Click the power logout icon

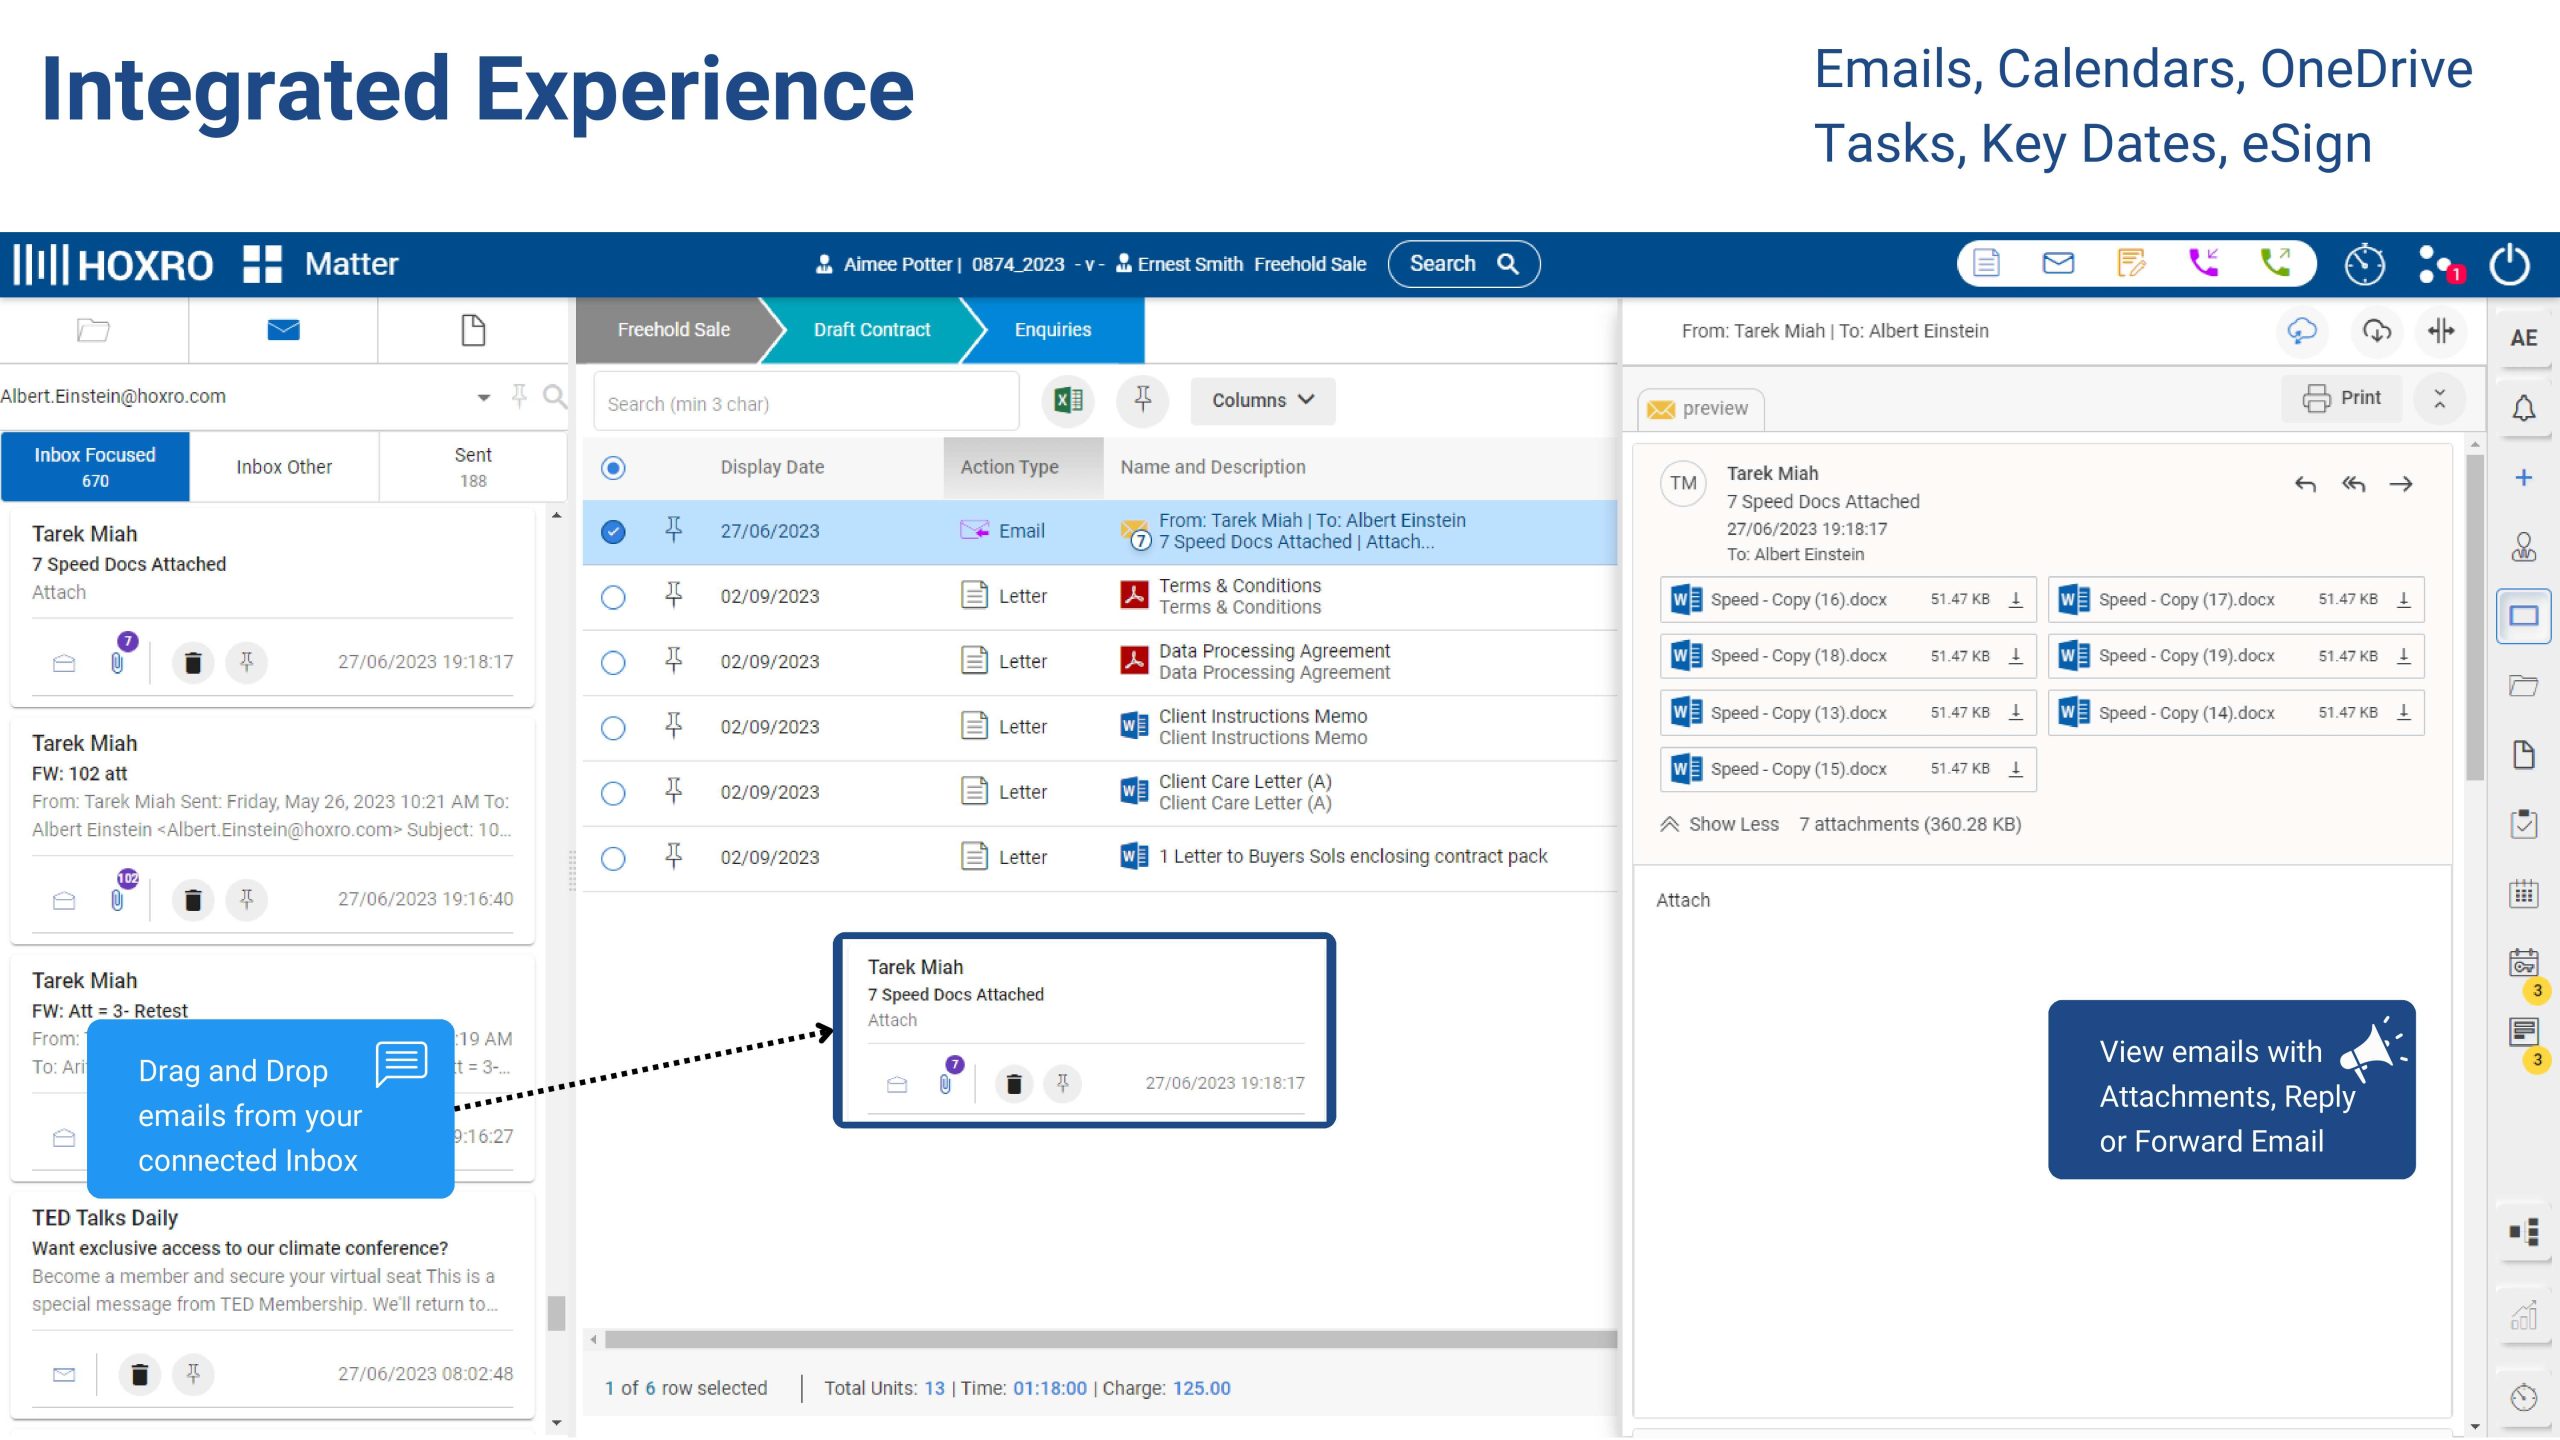click(x=2509, y=265)
